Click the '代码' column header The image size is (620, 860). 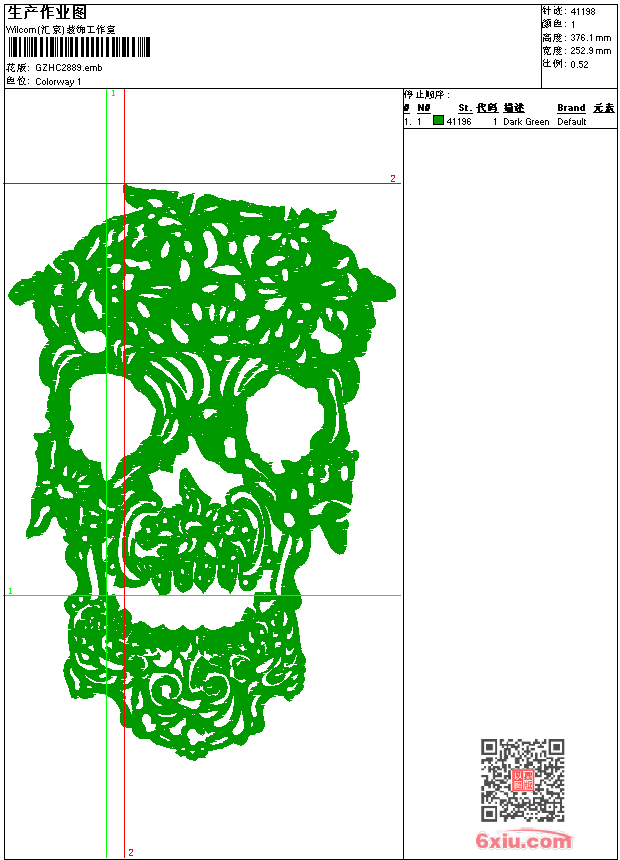(x=487, y=108)
